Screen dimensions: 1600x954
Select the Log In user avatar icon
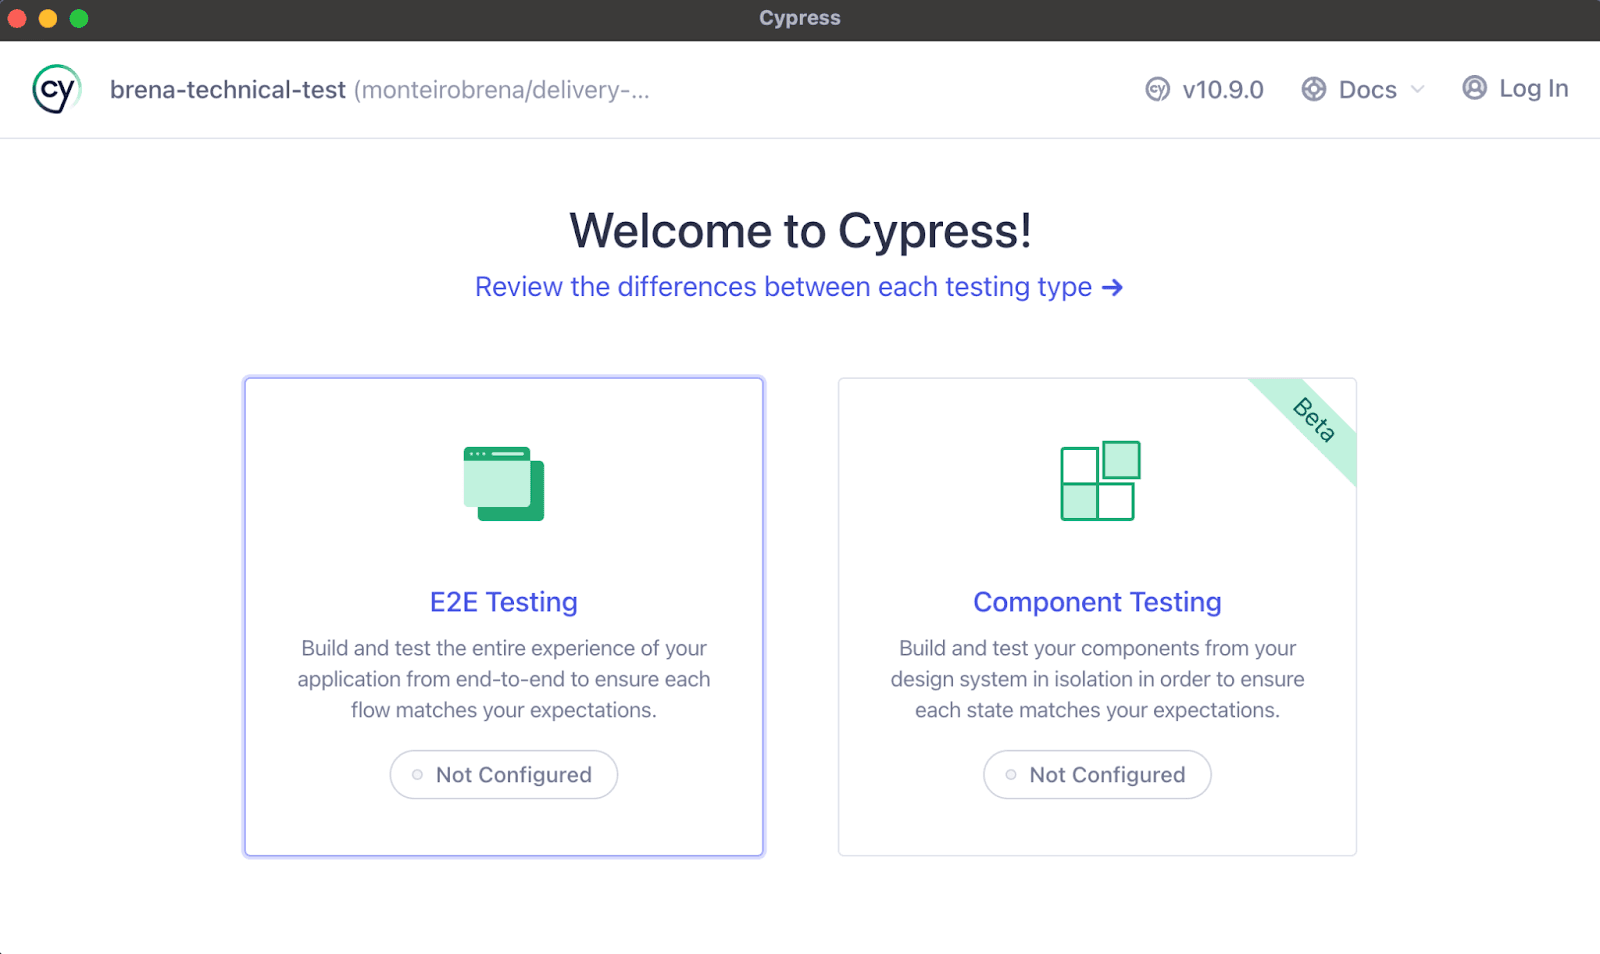1473,88
